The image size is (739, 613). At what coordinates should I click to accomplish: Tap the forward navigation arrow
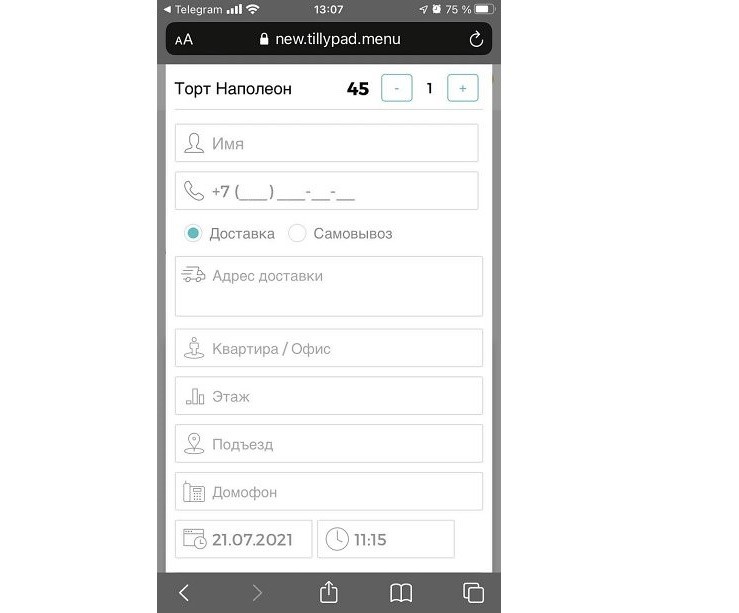tap(257, 593)
